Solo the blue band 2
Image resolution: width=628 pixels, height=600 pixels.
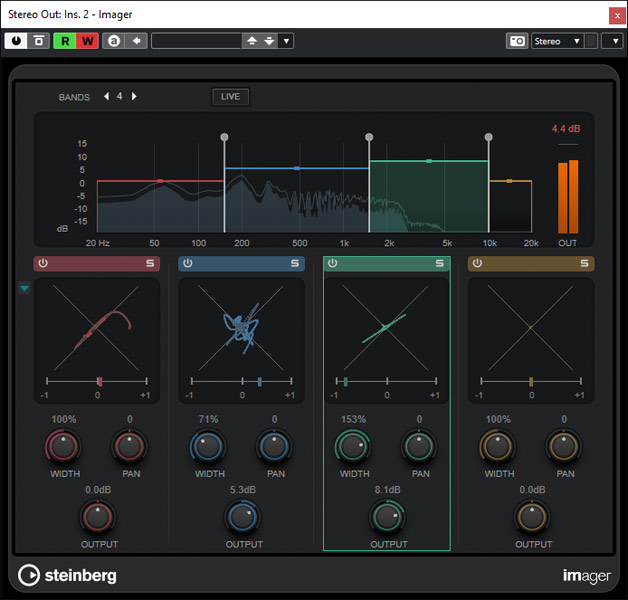click(x=295, y=264)
